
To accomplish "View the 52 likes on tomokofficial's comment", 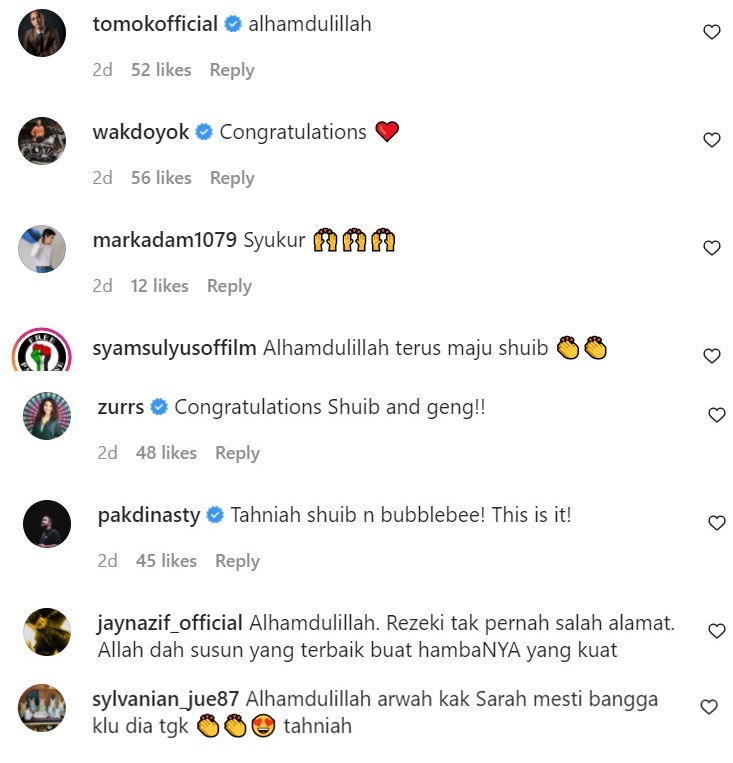I will 161,70.
